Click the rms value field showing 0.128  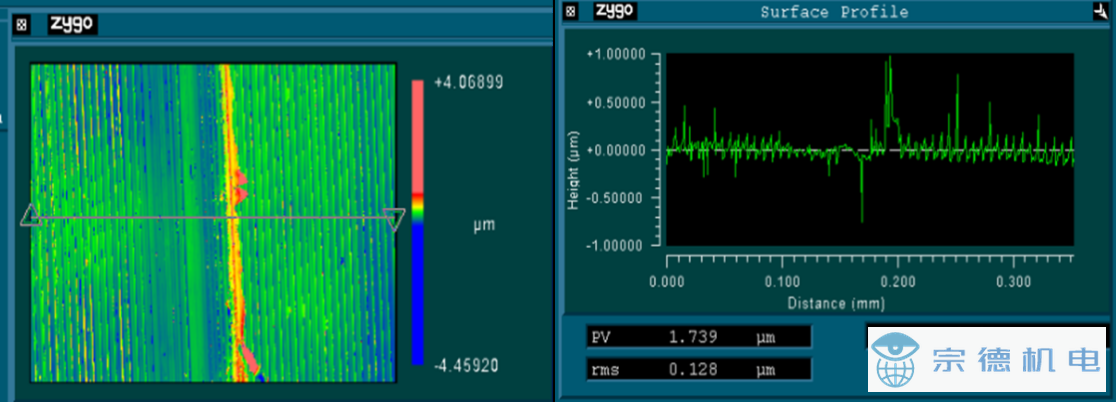698,370
